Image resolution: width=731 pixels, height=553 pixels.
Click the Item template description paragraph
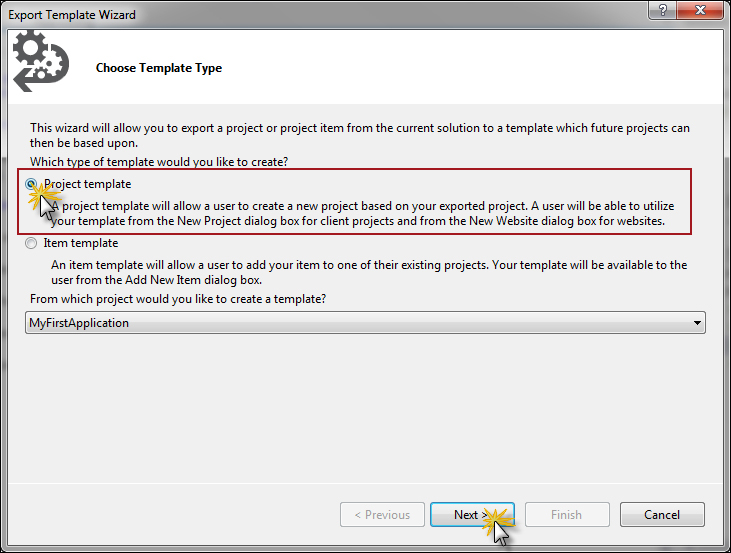point(370,271)
